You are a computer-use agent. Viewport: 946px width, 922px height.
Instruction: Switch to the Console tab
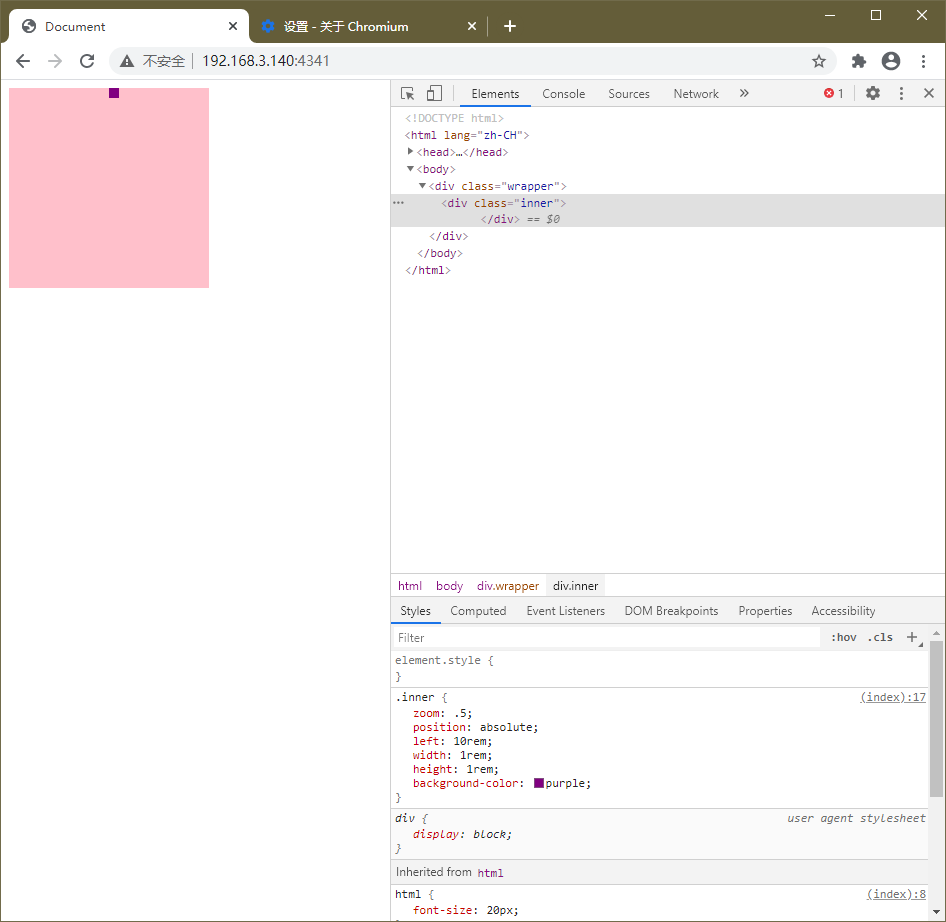pos(563,93)
